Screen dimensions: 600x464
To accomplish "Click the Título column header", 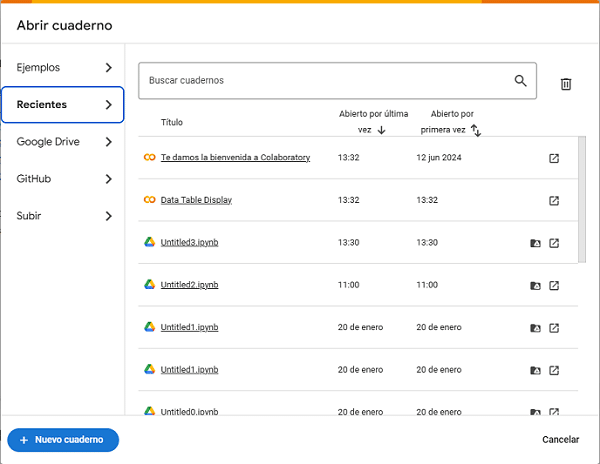I will 171,122.
